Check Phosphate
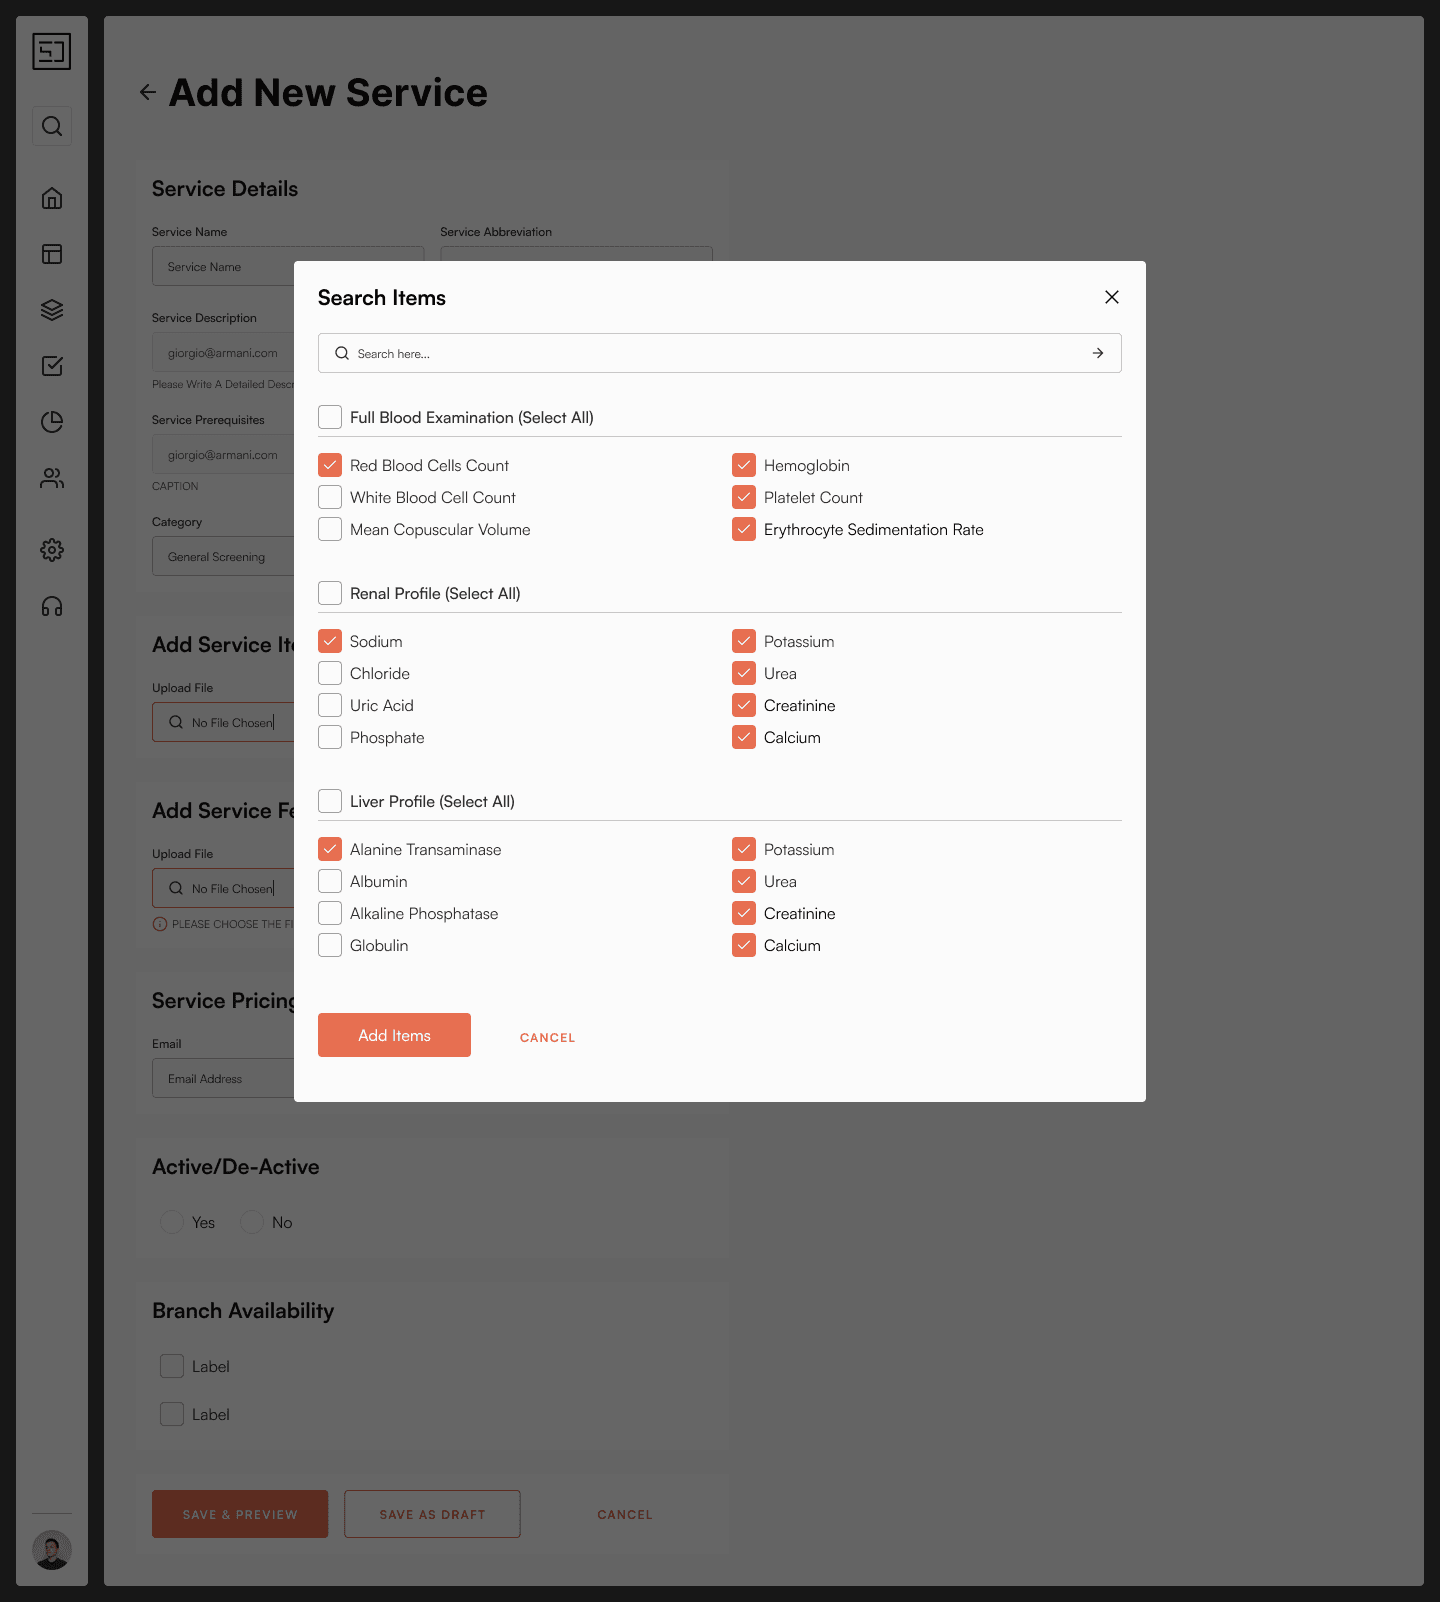The height and width of the screenshot is (1602, 1440). point(330,737)
